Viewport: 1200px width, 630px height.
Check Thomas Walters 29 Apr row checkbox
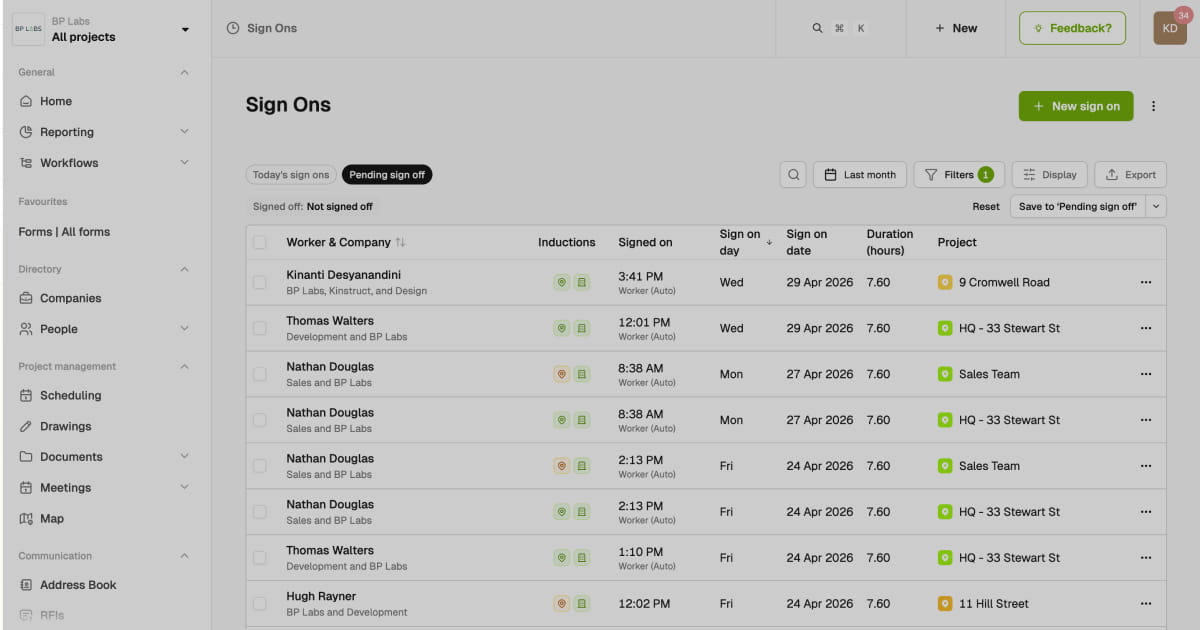260,328
